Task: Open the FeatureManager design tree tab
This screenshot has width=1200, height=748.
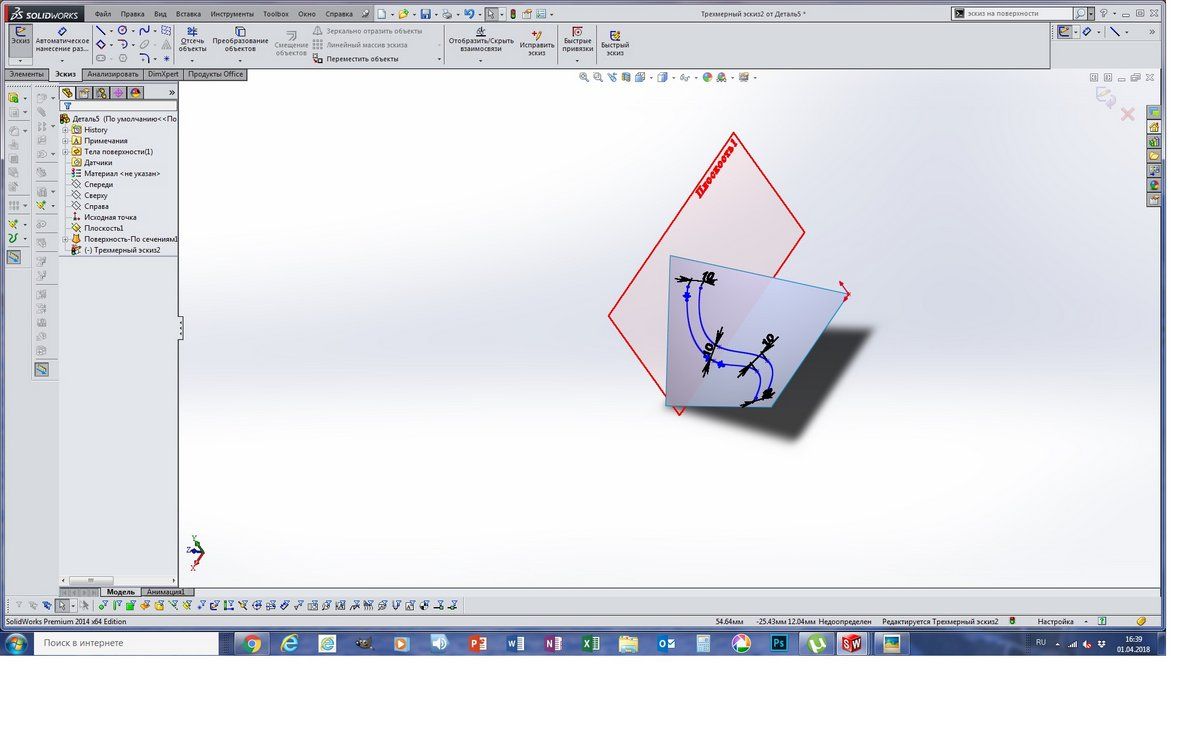Action: click(68, 92)
